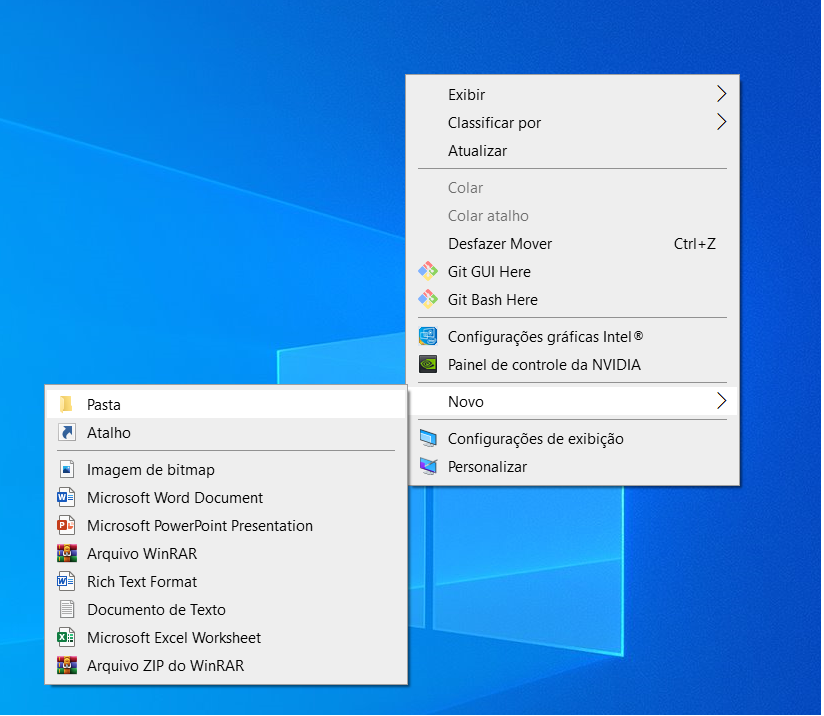Click the bitmap image icon
The height and width of the screenshot is (716, 824).
tap(67, 469)
